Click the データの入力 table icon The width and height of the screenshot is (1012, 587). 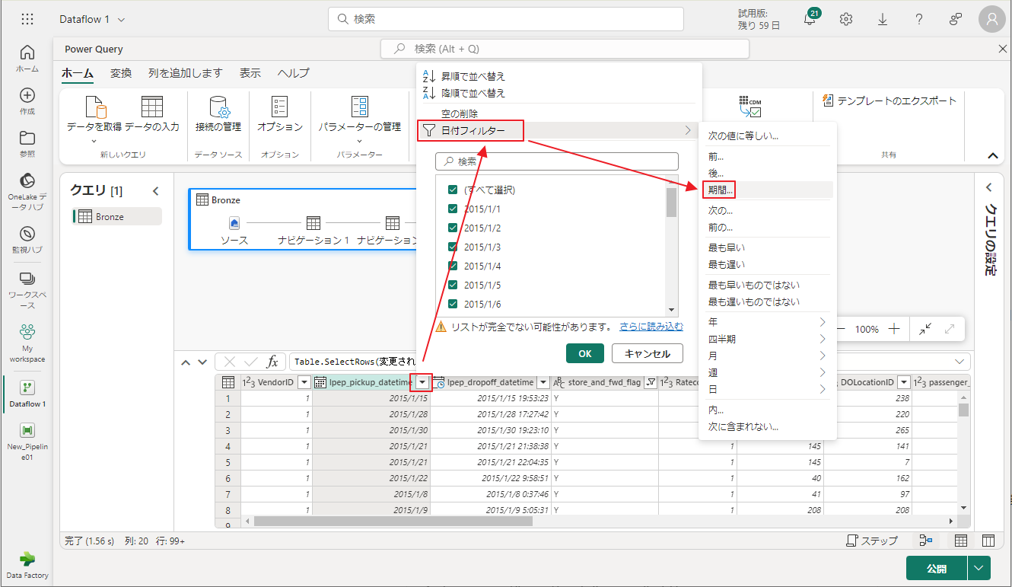152,108
